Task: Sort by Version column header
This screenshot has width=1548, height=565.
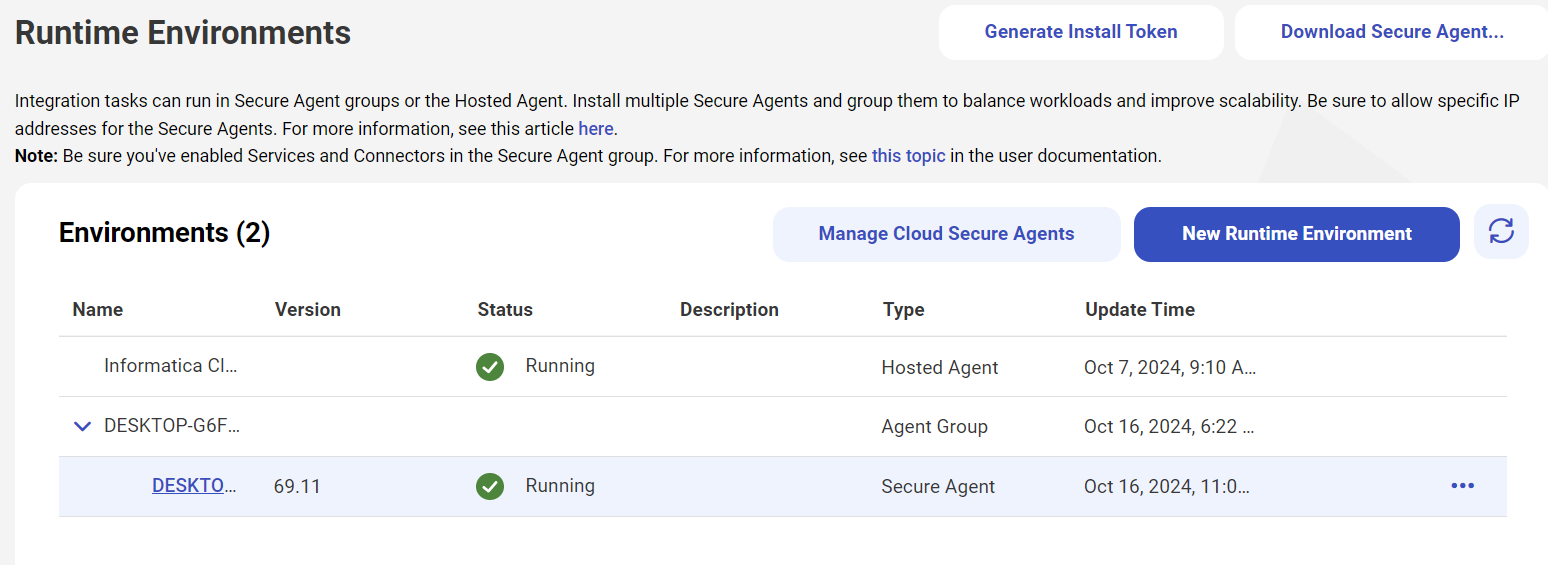Action: click(x=308, y=310)
